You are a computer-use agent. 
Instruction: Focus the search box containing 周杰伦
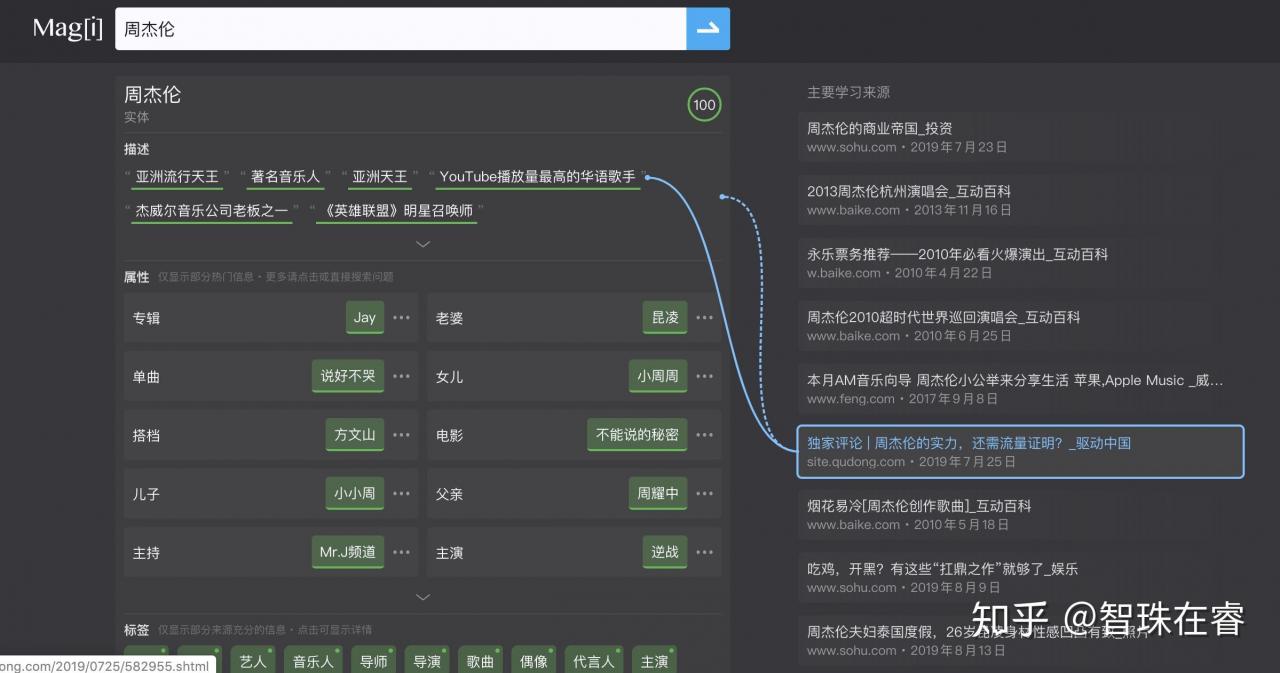[x=400, y=29]
